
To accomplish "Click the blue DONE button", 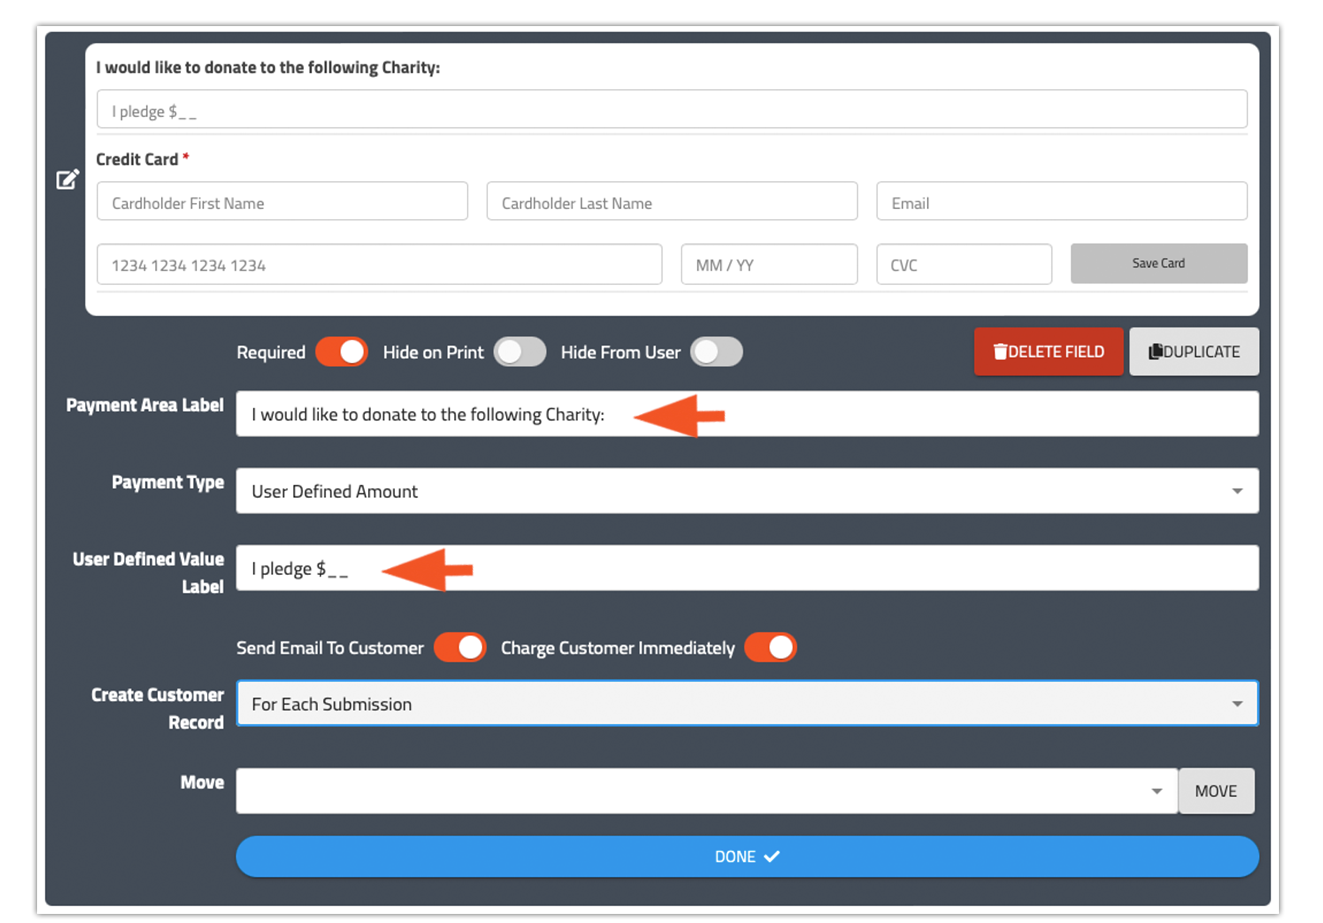I will click(747, 857).
